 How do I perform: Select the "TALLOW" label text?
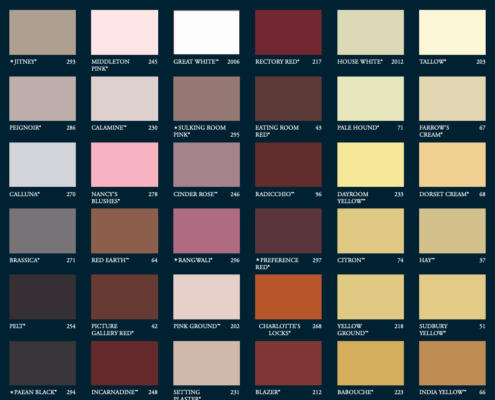pos(432,62)
